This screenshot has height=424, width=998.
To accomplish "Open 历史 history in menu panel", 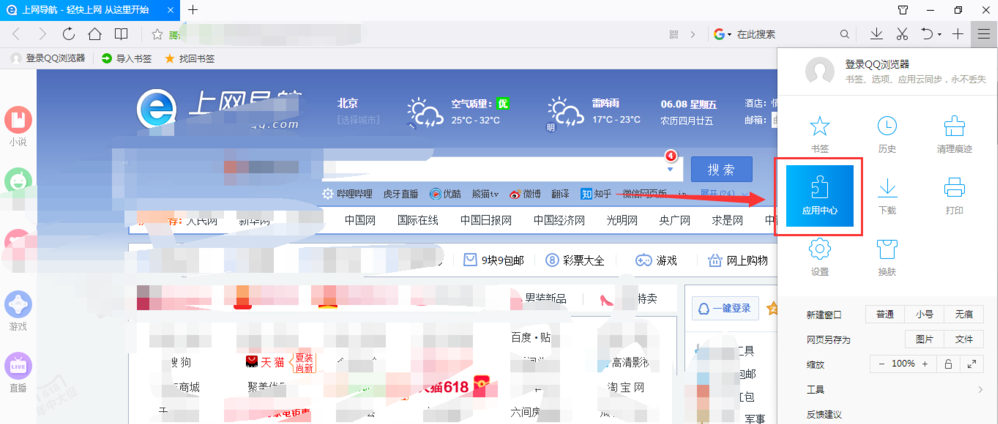I will (887, 134).
